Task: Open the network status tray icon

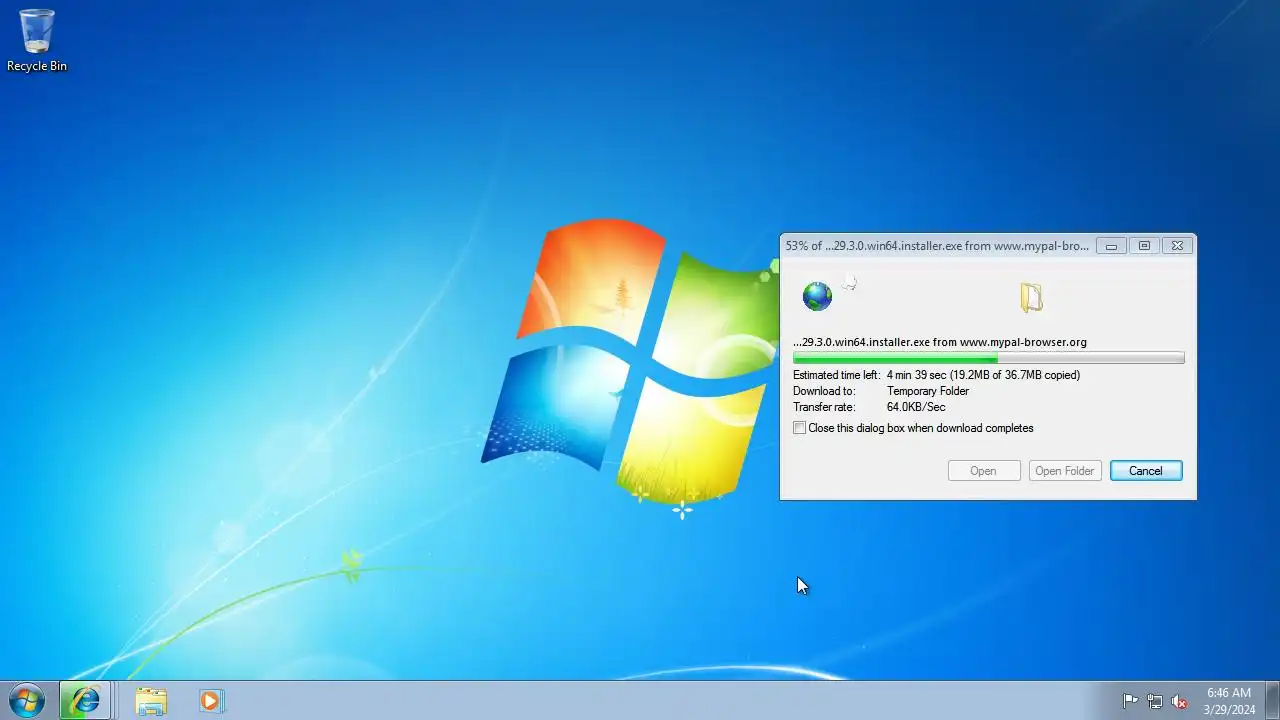Action: pos(1155,701)
